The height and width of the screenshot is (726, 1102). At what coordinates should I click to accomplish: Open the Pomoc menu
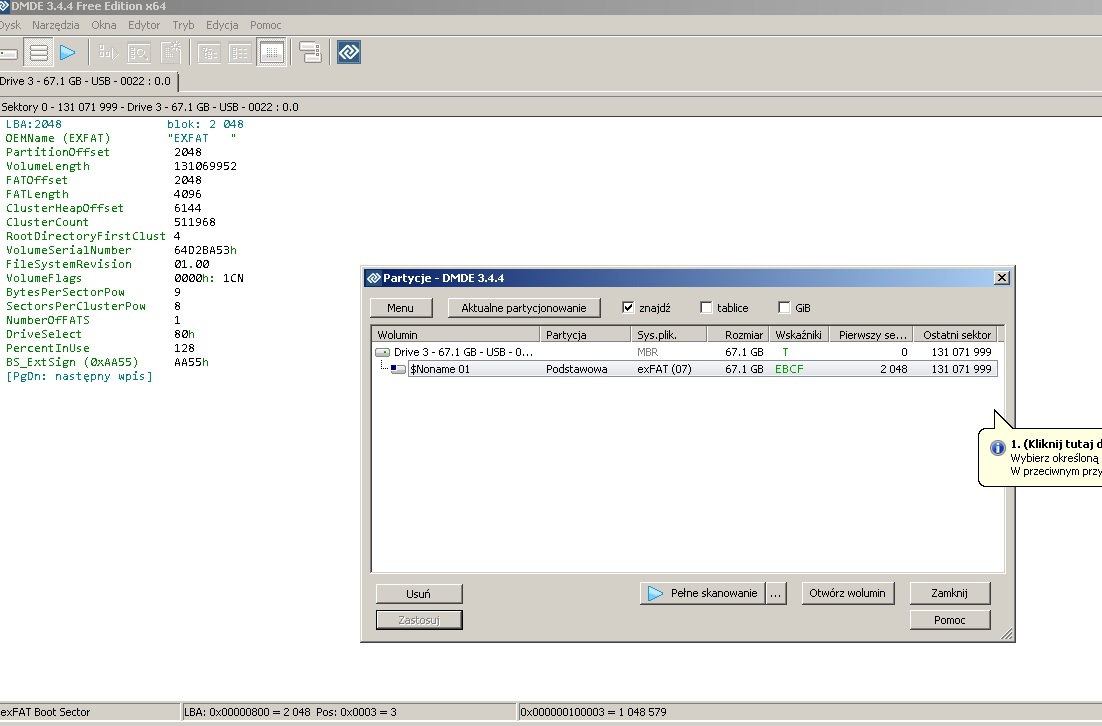266,25
